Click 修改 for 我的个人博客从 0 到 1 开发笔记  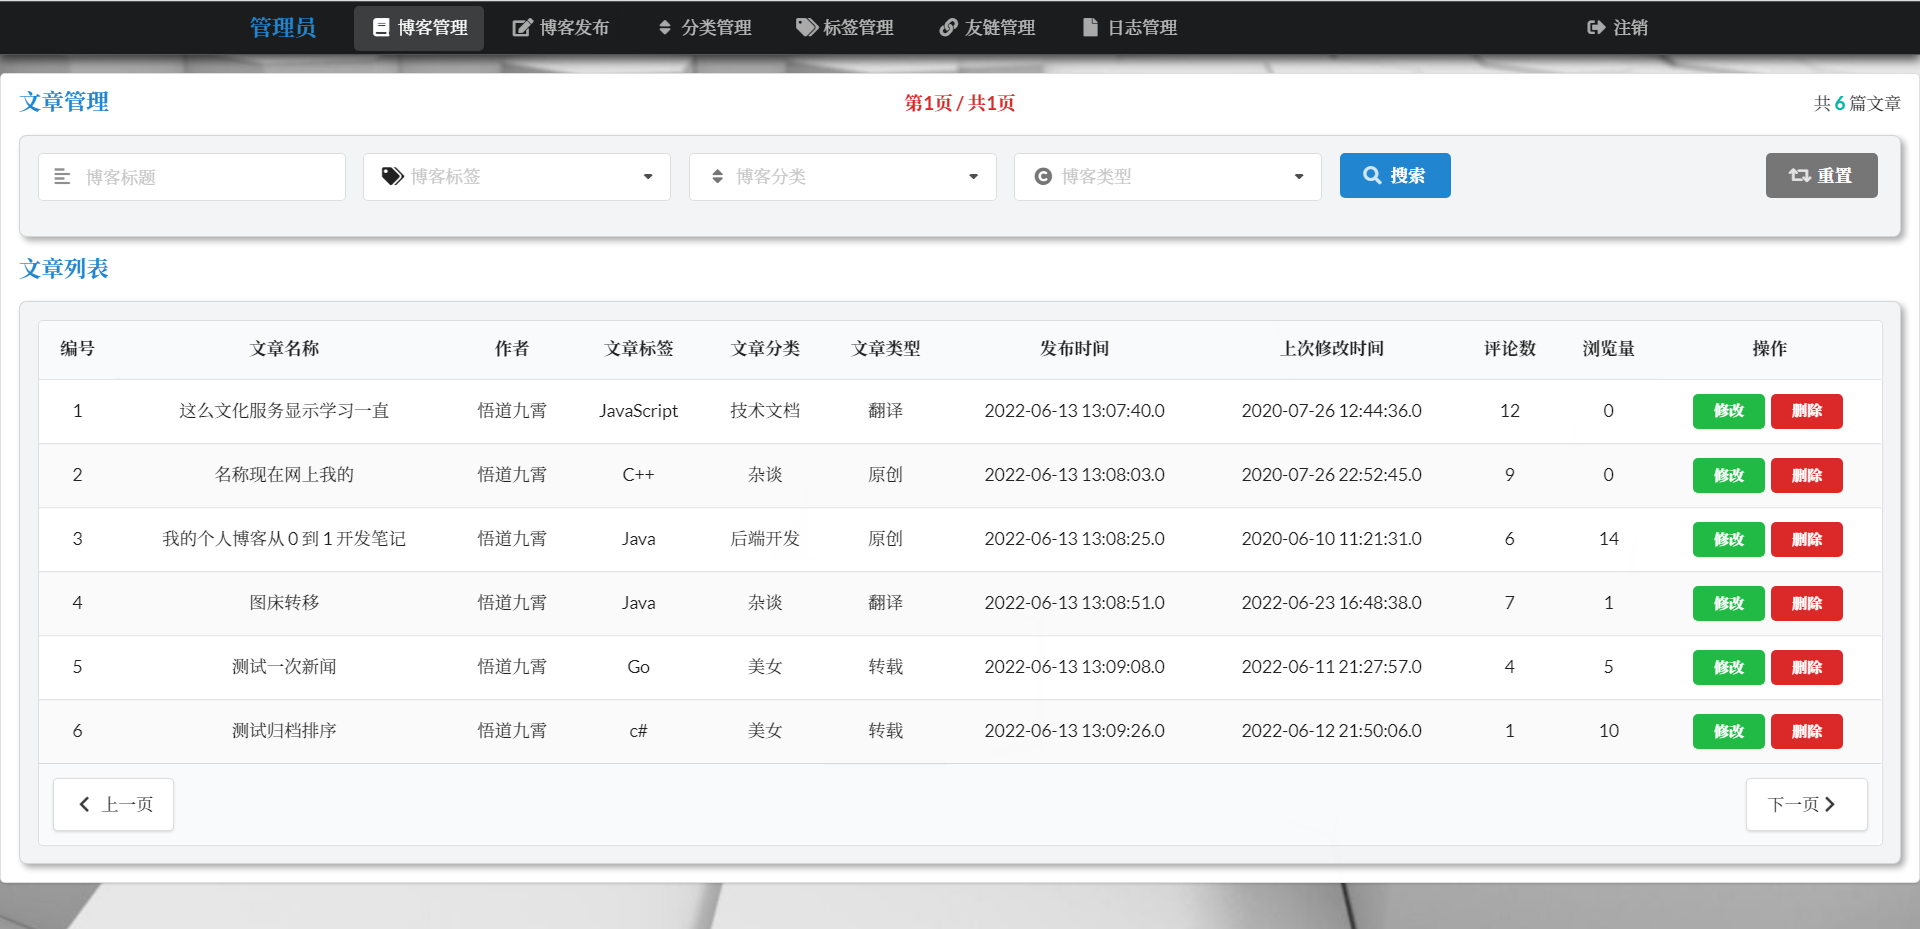pyautogui.click(x=1728, y=539)
